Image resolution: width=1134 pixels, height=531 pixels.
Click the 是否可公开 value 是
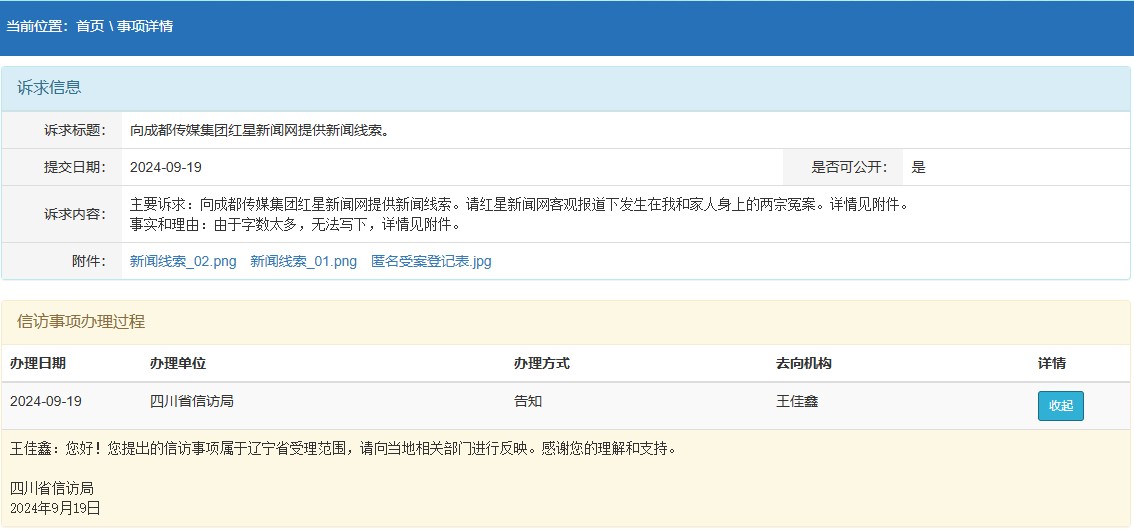[918, 167]
